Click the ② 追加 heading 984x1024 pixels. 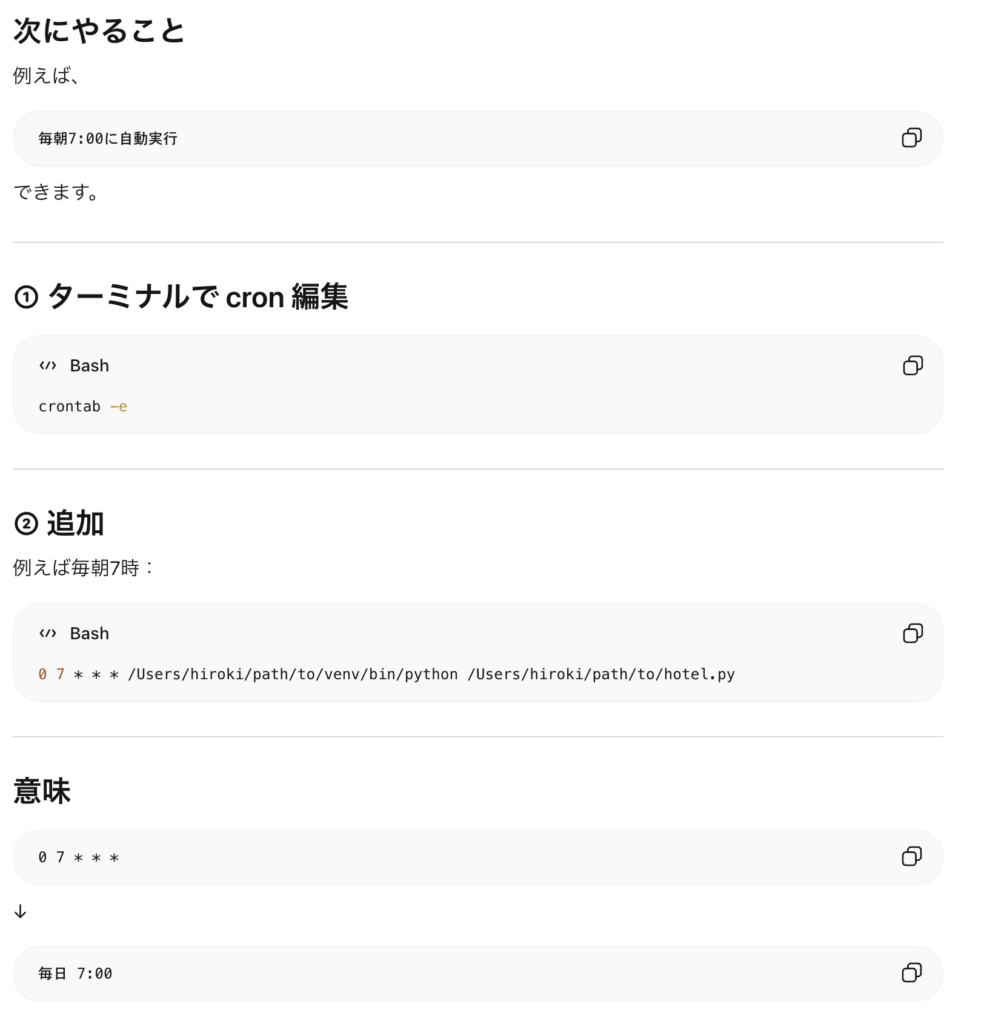[59, 524]
